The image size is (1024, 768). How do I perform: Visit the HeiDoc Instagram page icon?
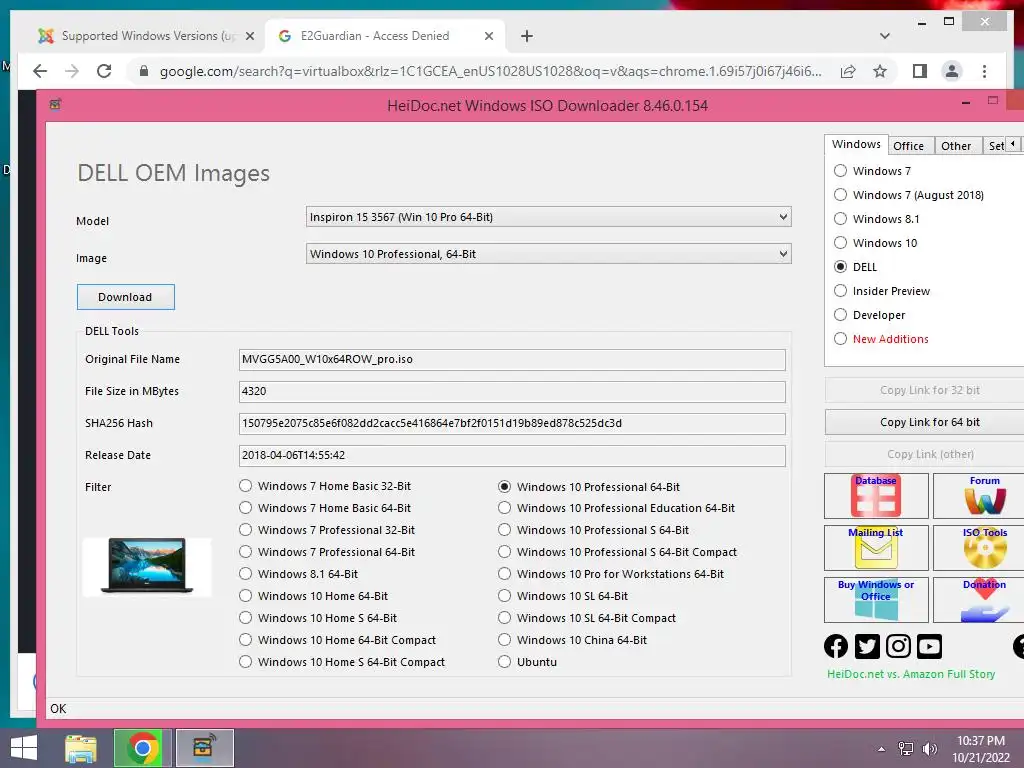coord(898,647)
